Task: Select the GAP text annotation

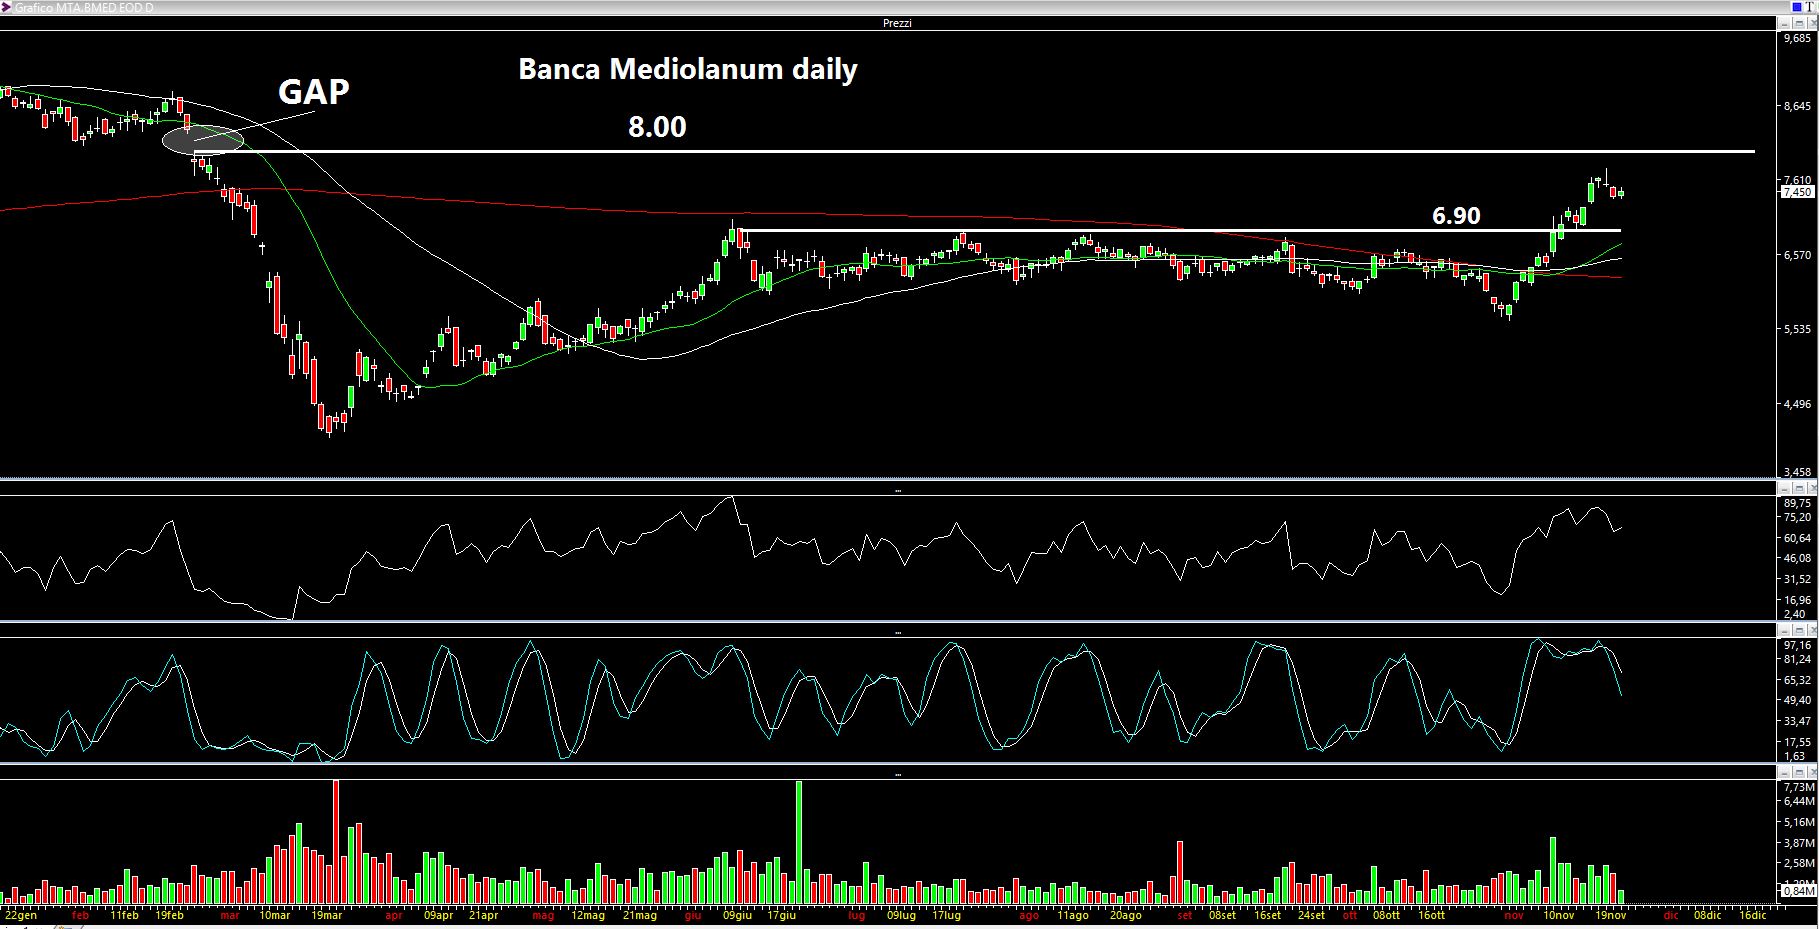Action: tap(313, 91)
